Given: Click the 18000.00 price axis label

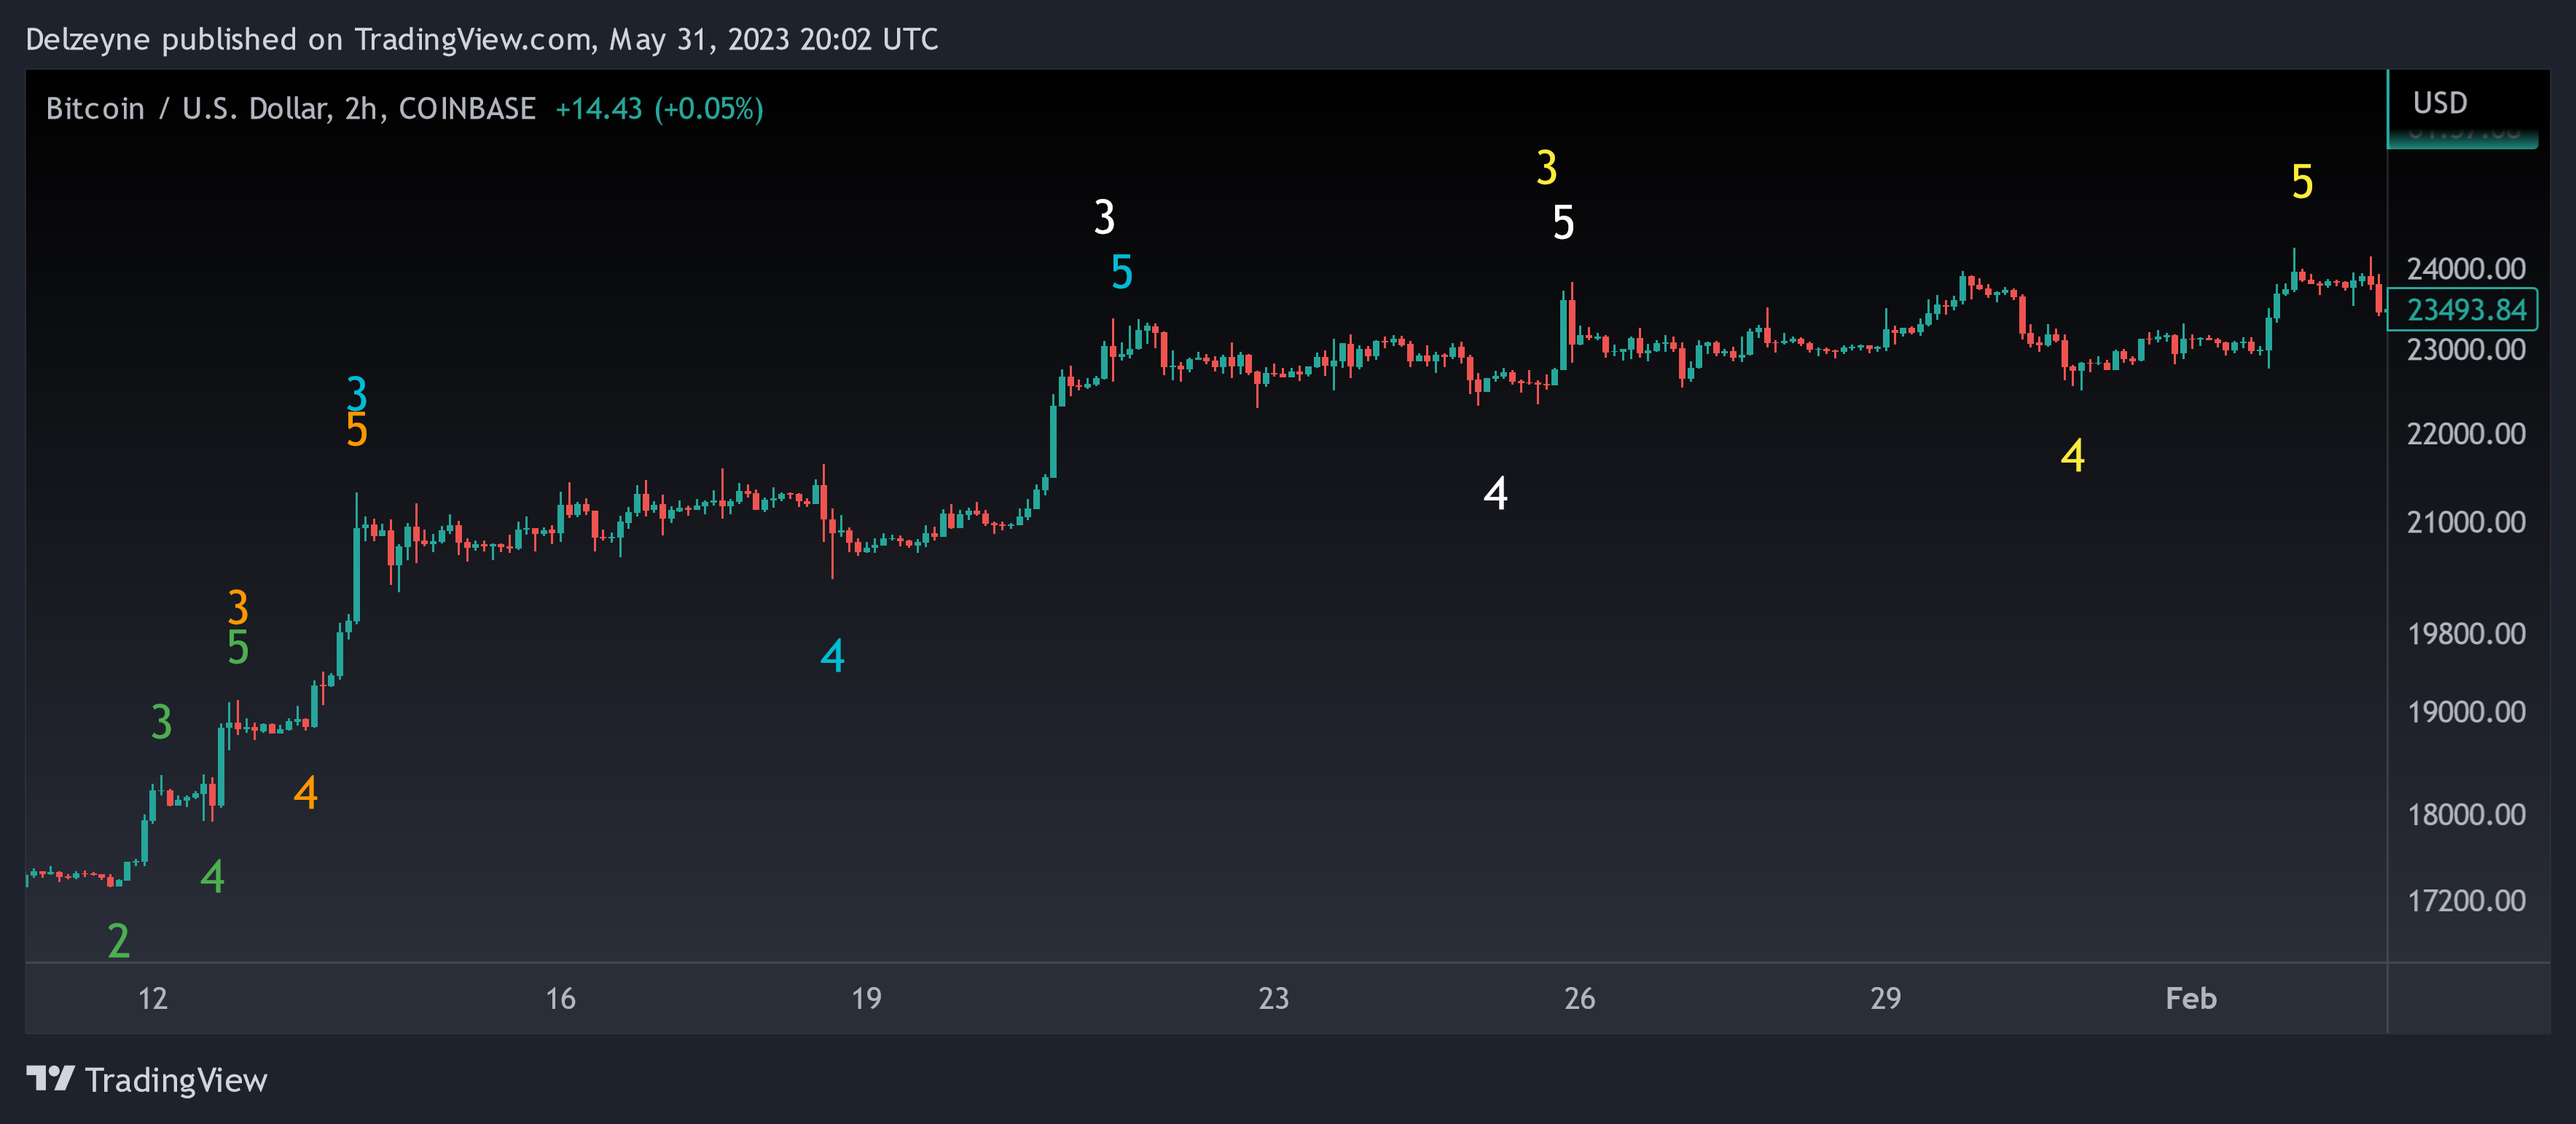Looking at the screenshot, I should click(x=2466, y=814).
